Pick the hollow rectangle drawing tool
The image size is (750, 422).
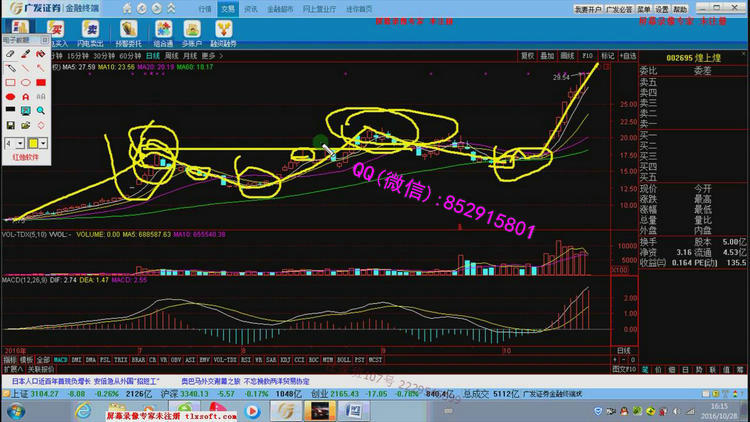pyautogui.click(x=11, y=82)
